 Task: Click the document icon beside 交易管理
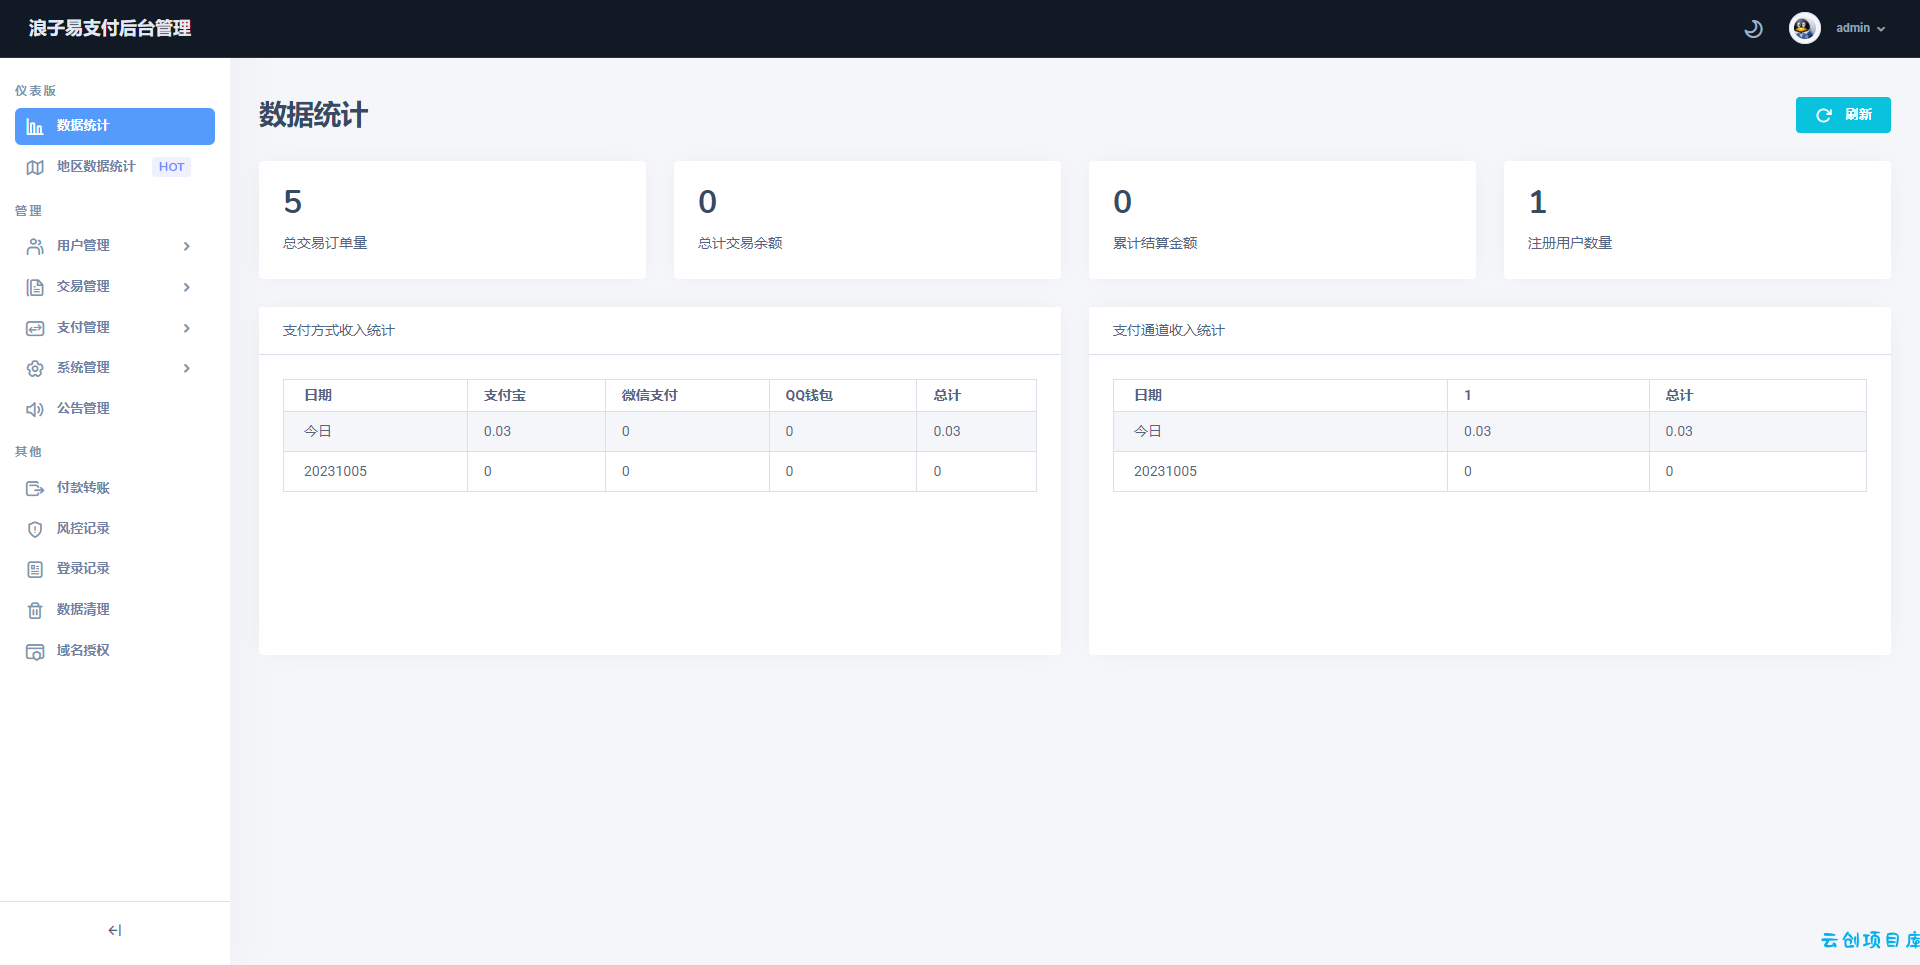point(35,287)
